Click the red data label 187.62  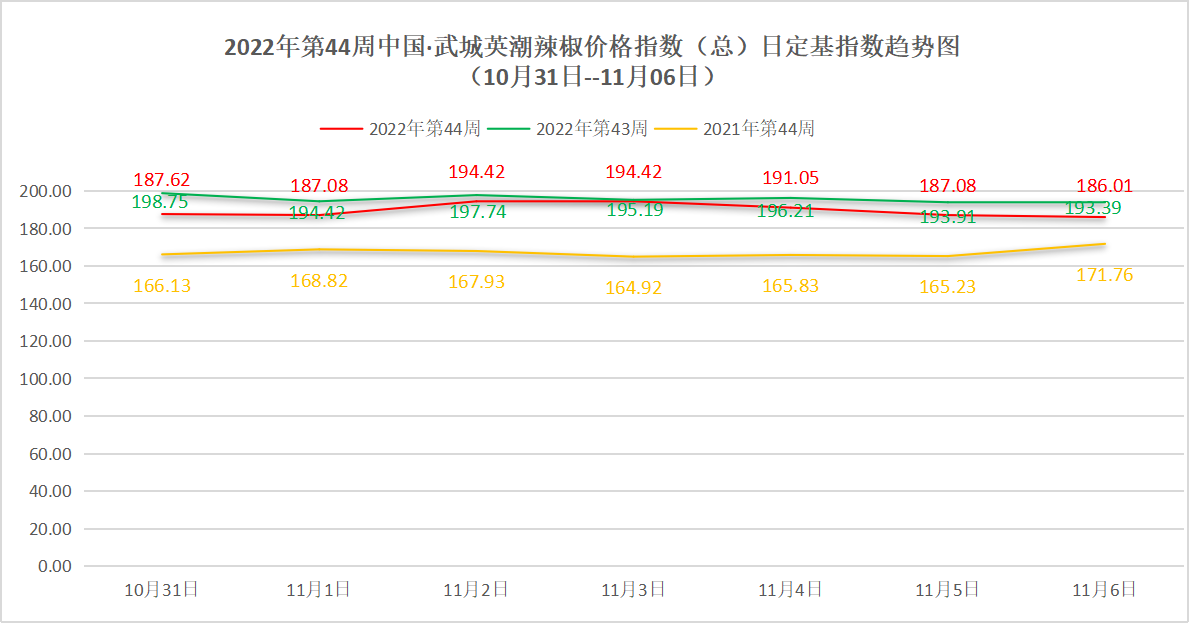coord(161,180)
